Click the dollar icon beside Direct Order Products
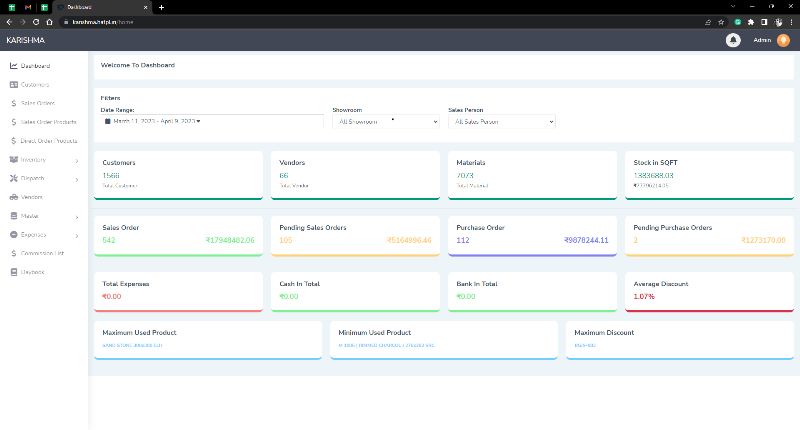The width and height of the screenshot is (800, 430). pyautogui.click(x=14, y=141)
